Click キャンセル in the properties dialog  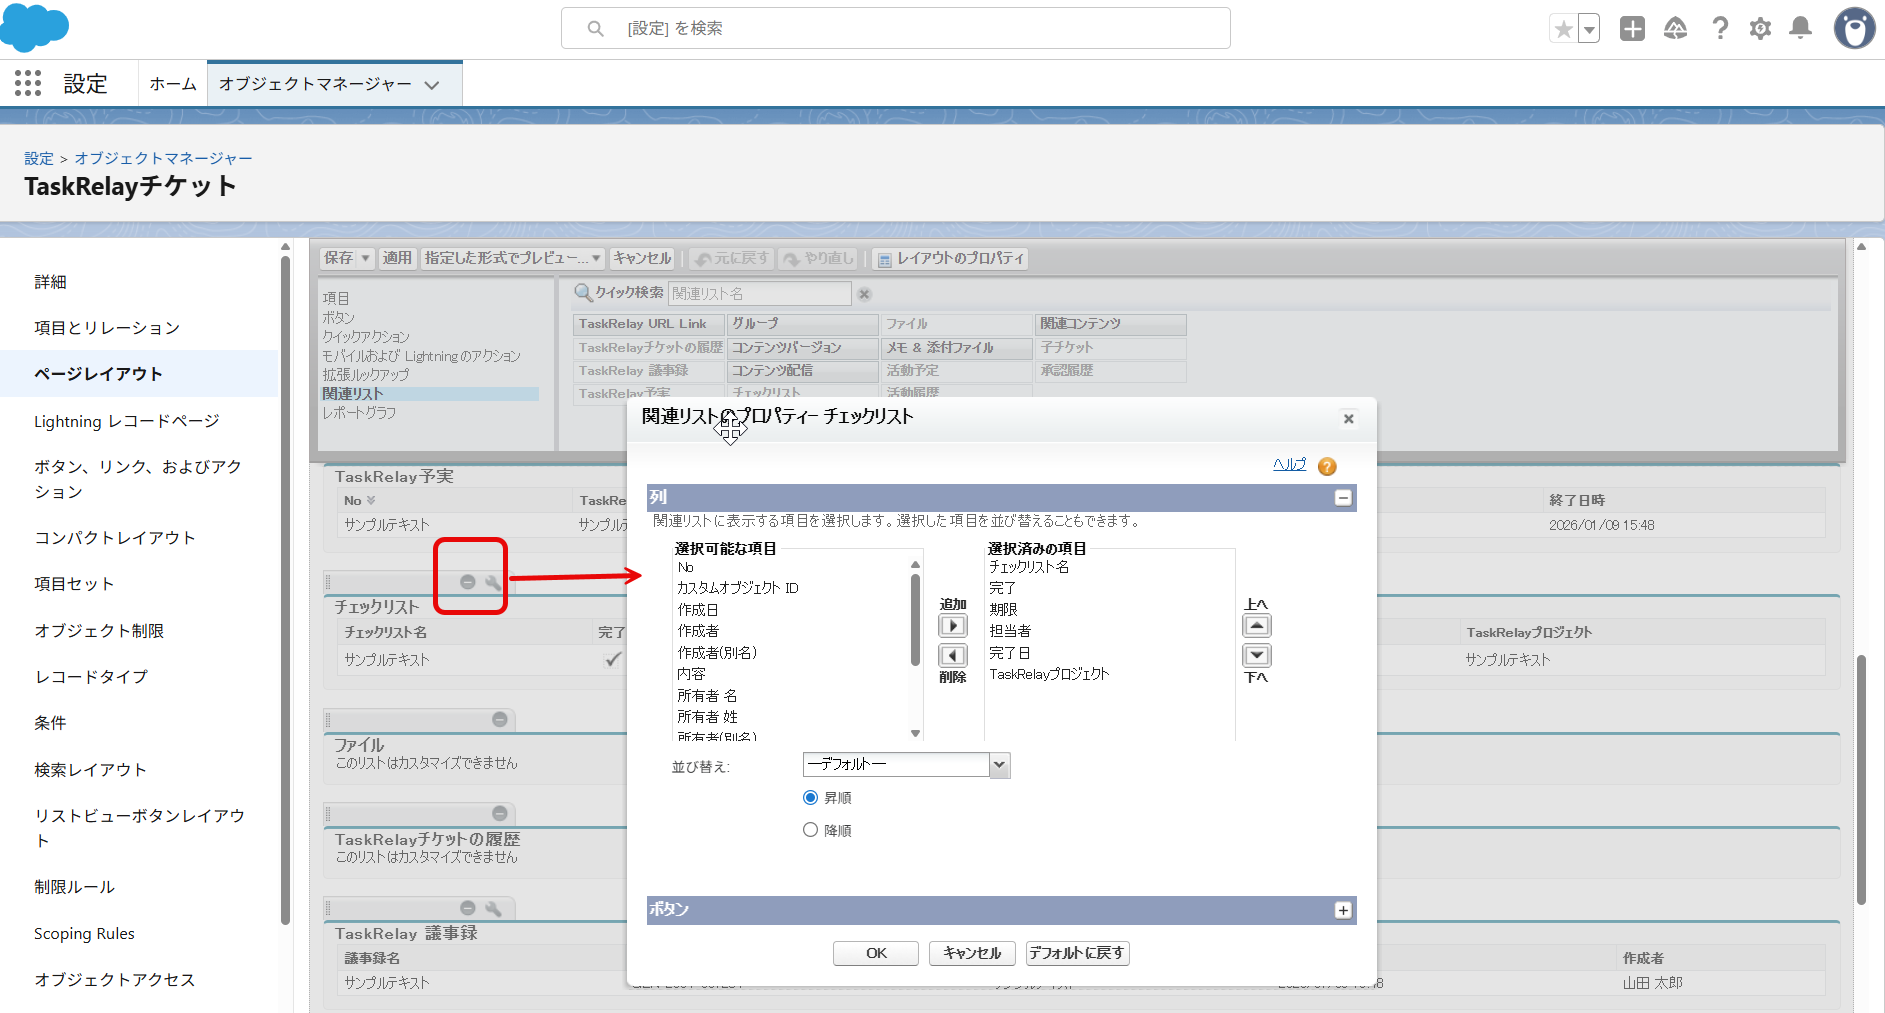point(972,953)
